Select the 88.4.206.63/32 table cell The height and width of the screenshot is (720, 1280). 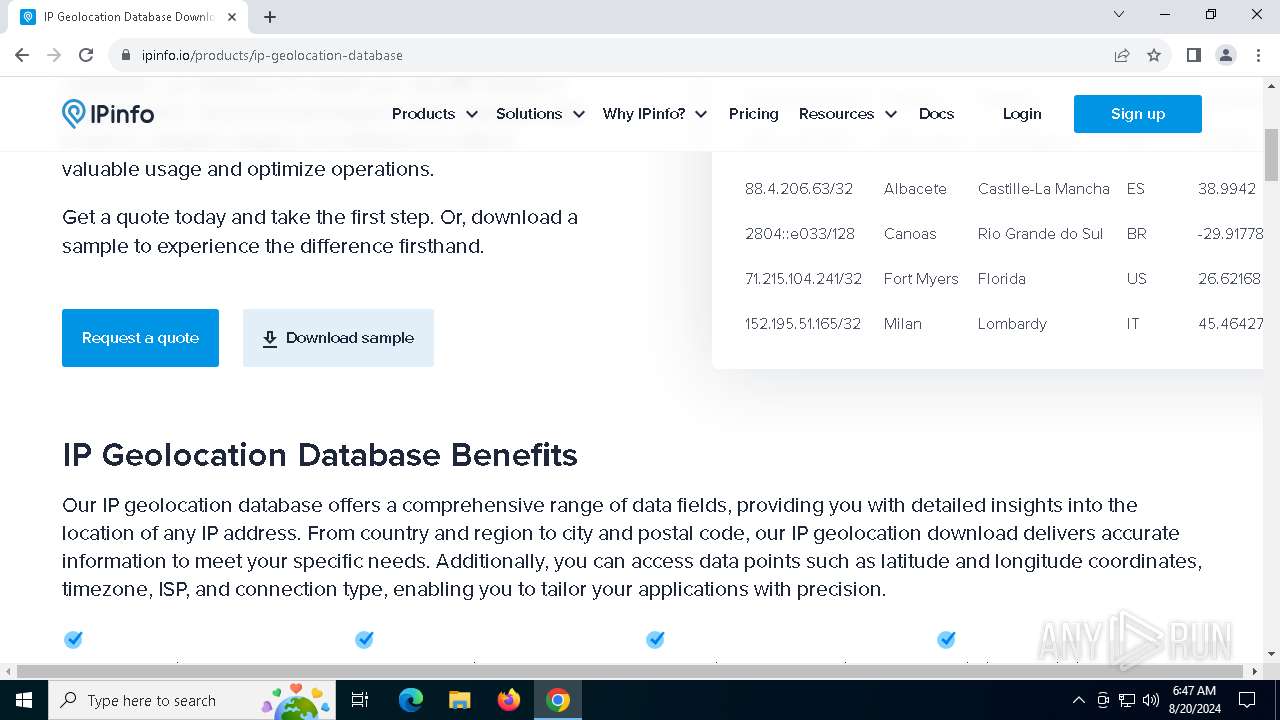pos(799,189)
